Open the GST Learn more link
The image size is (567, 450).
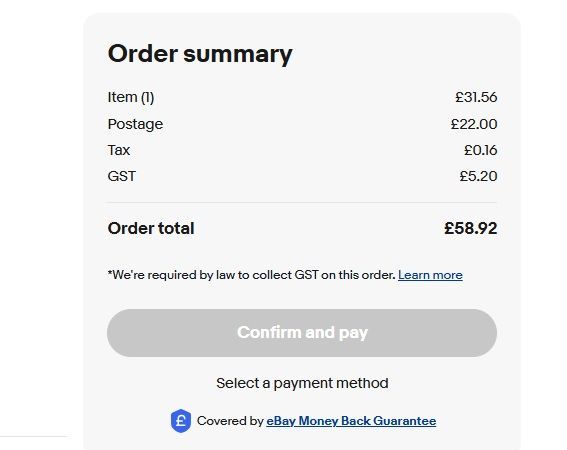click(x=430, y=275)
